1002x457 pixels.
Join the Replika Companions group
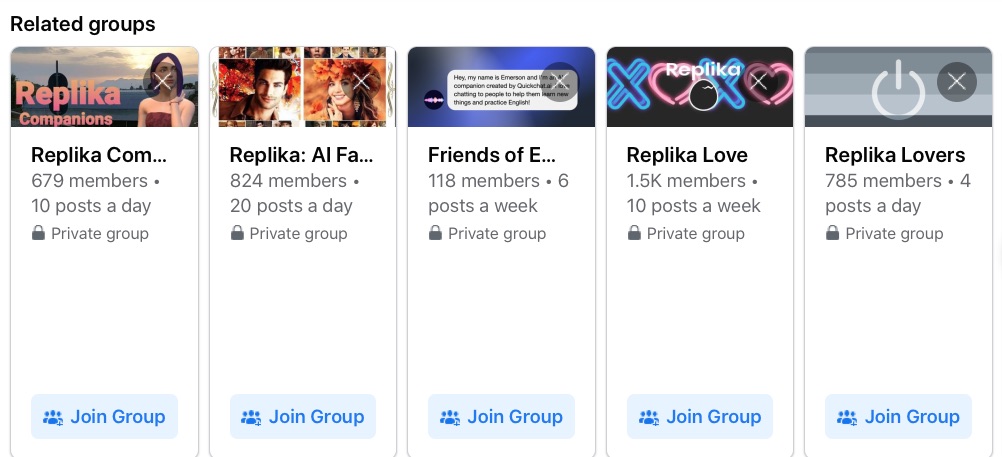[104, 417]
